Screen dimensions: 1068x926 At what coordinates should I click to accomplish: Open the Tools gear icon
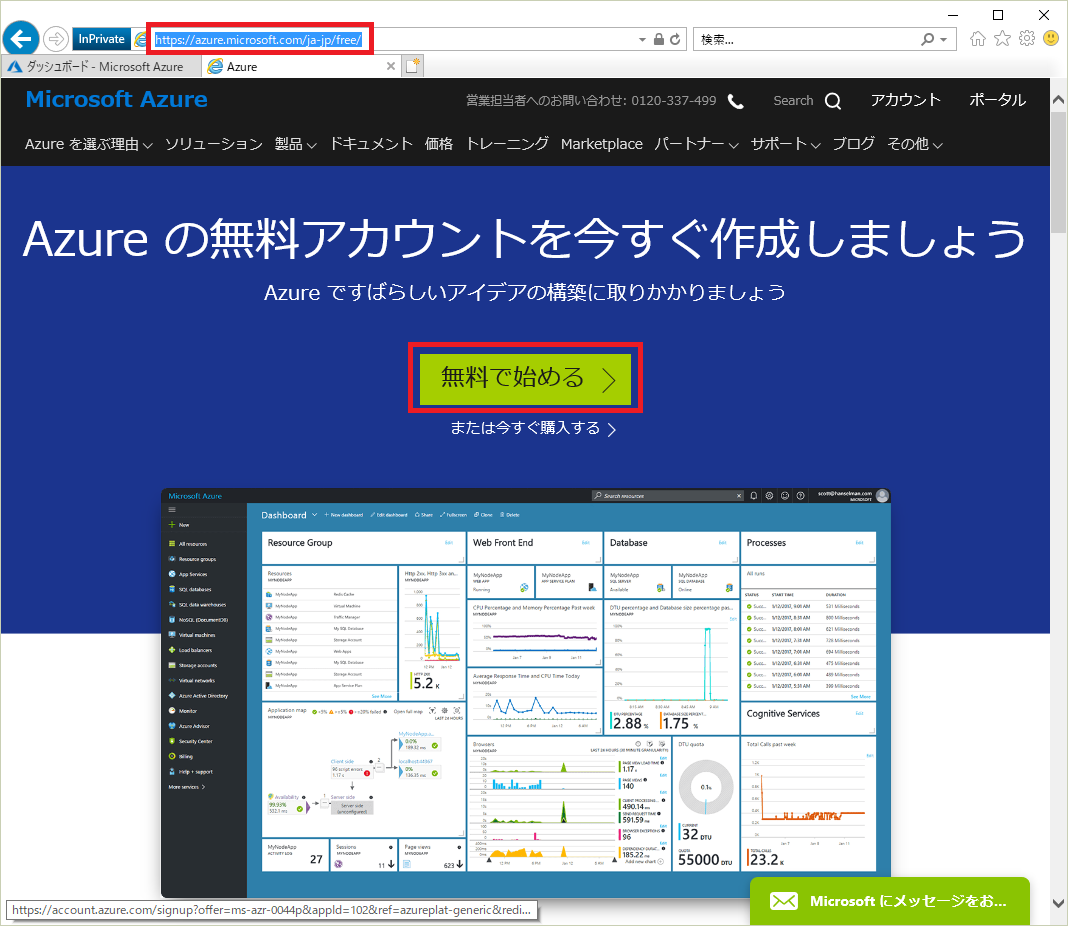[x=1027, y=38]
